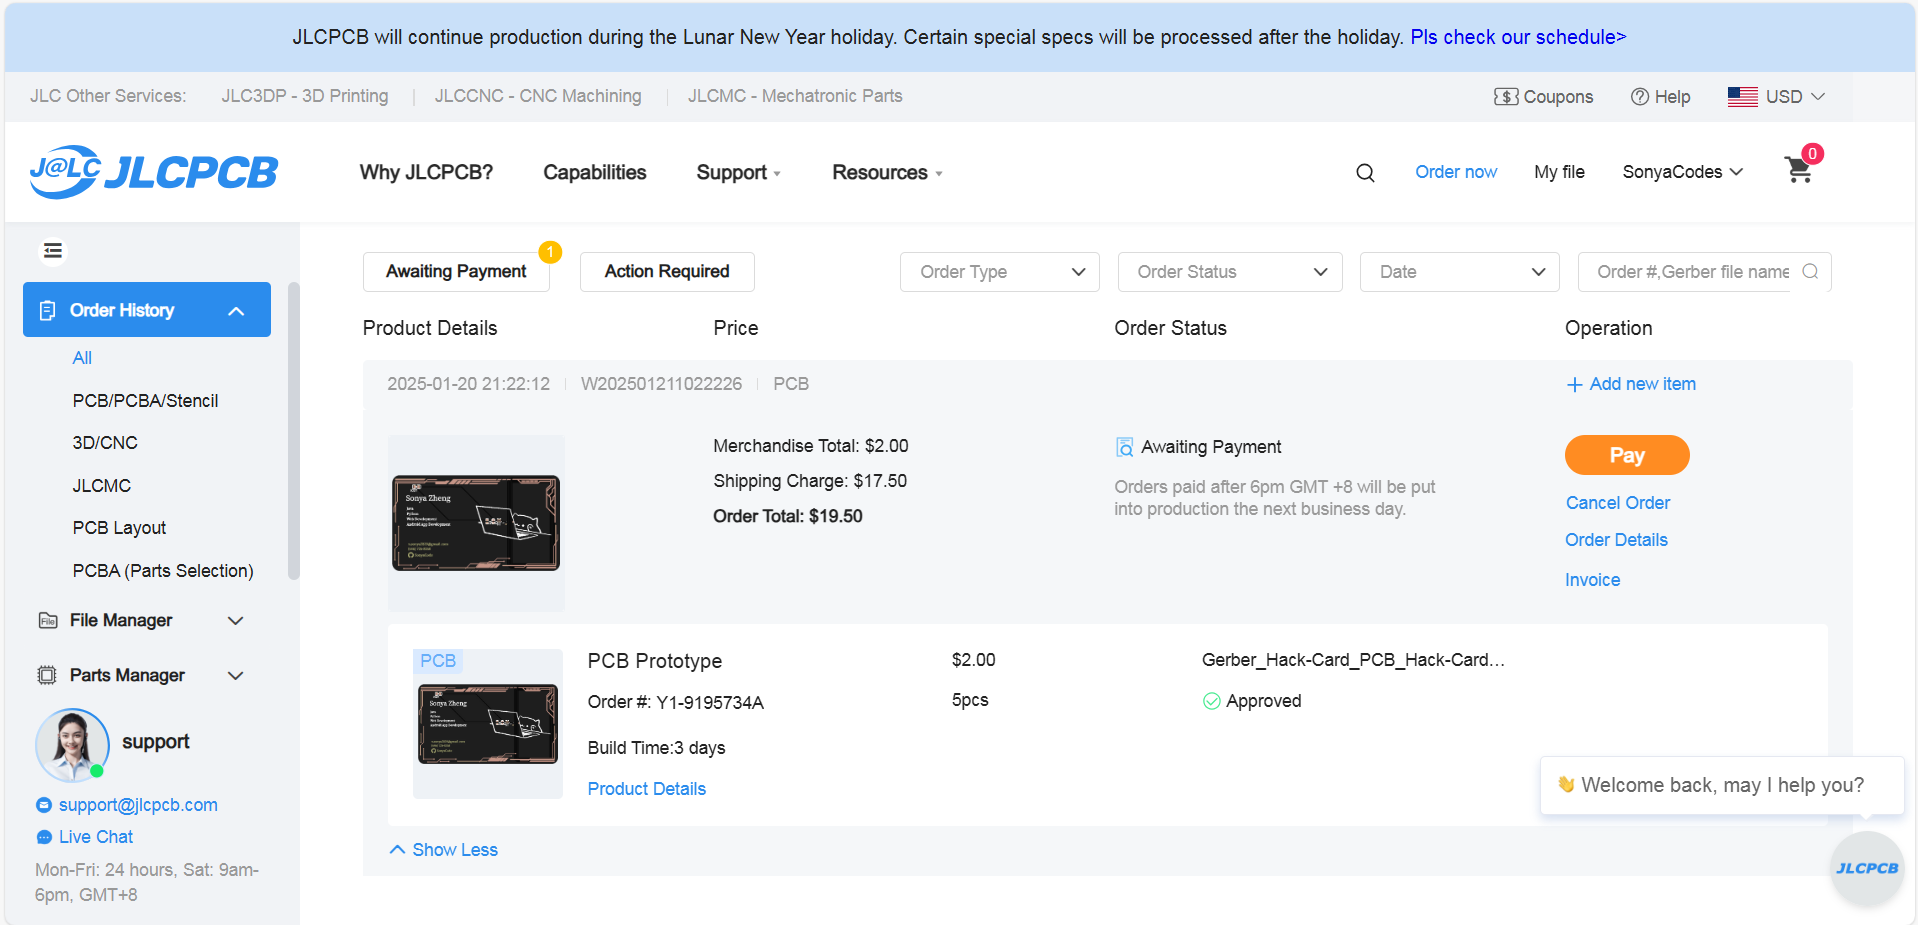Click the support agent avatar

(x=72, y=745)
